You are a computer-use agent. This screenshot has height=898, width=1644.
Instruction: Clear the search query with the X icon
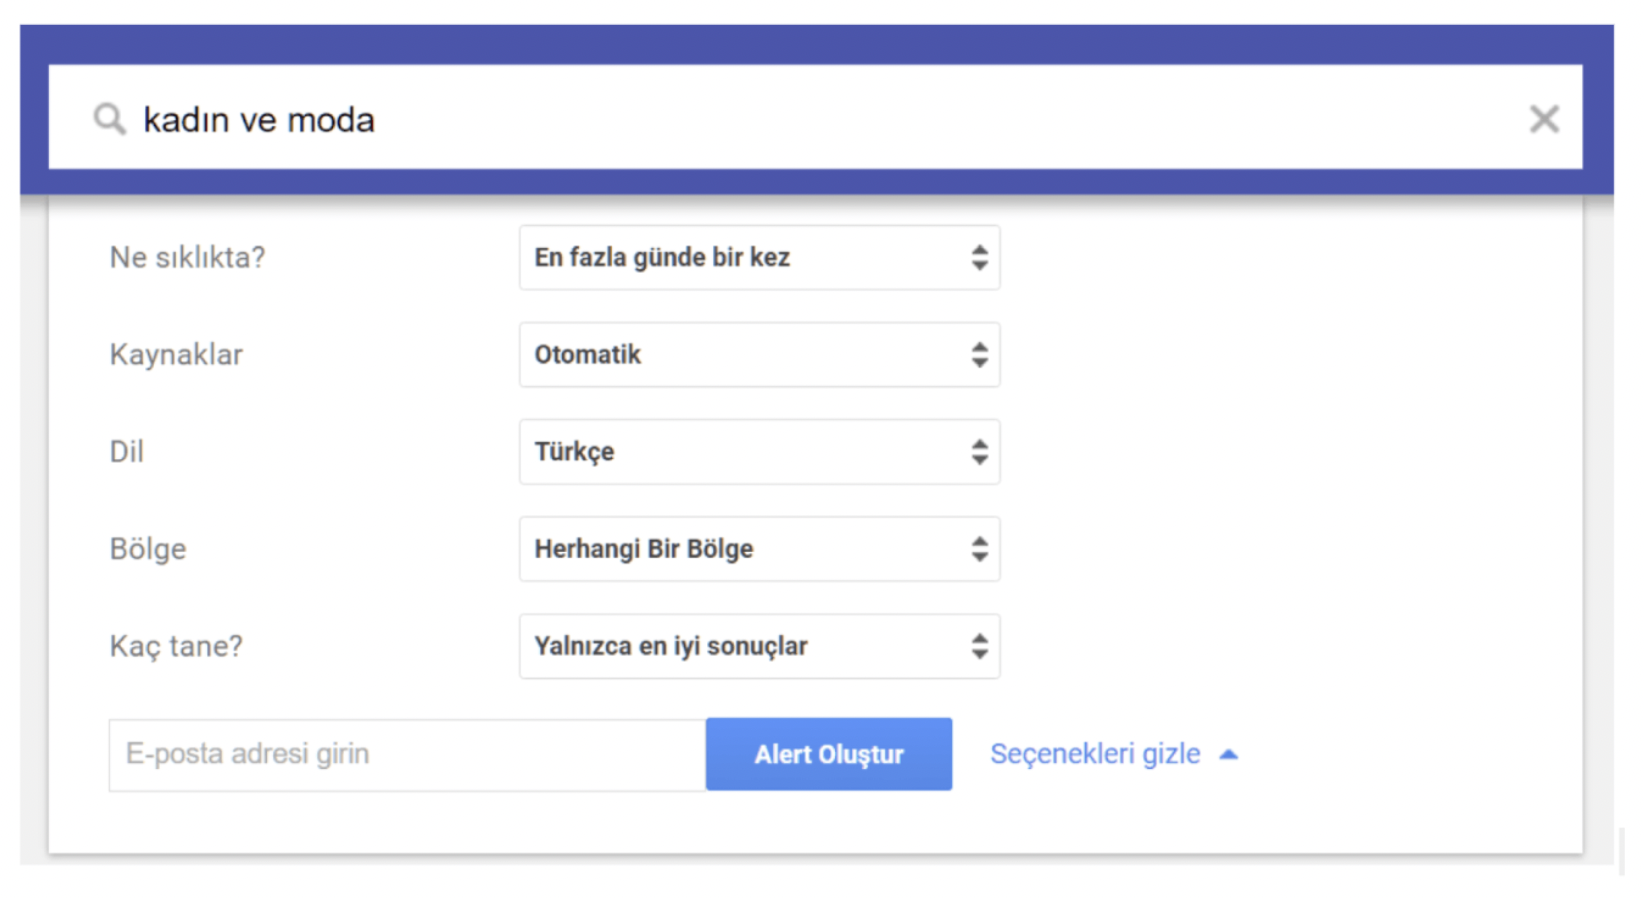(1544, 119)
